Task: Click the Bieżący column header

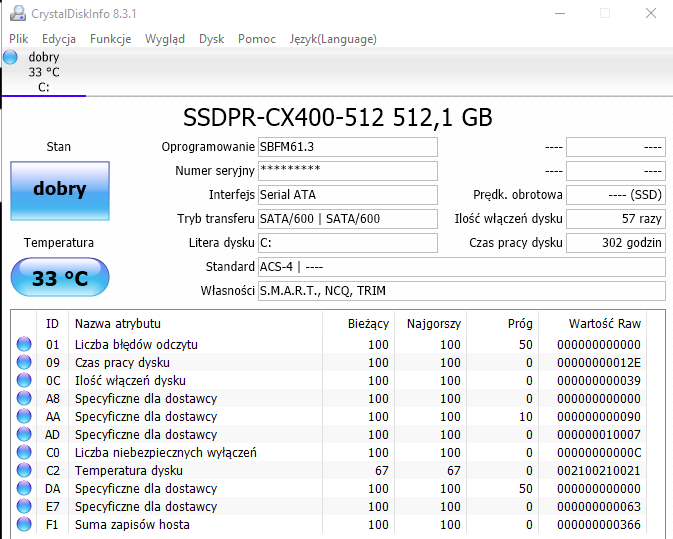Action: click(358, 324)
